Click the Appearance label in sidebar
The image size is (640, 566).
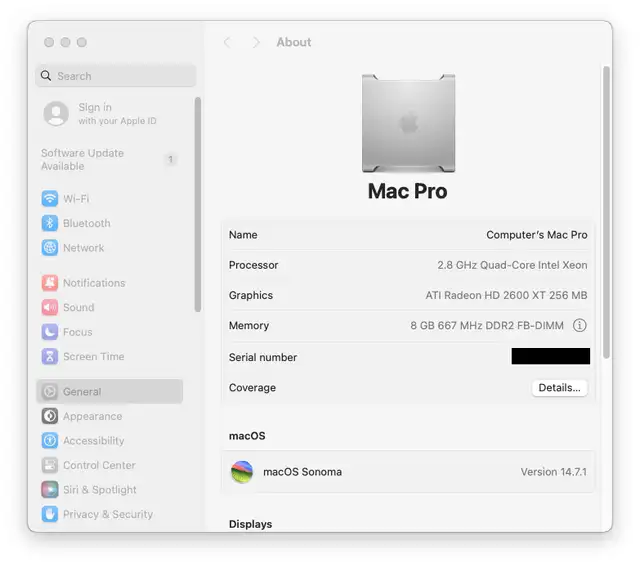click(93, 416)
